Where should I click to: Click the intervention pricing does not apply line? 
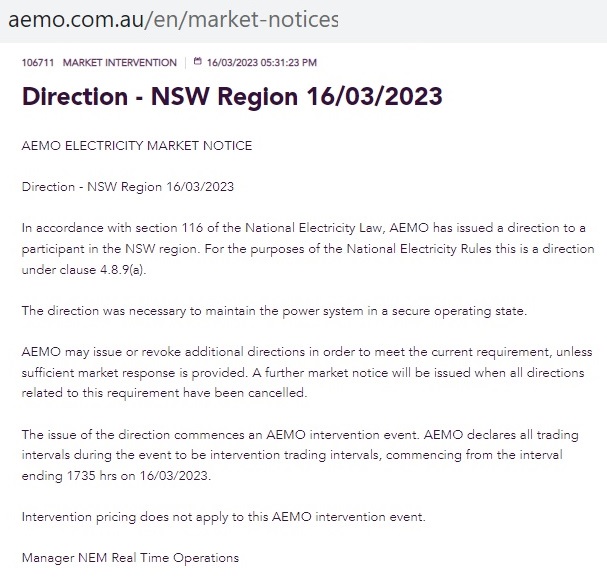point(224,517)
